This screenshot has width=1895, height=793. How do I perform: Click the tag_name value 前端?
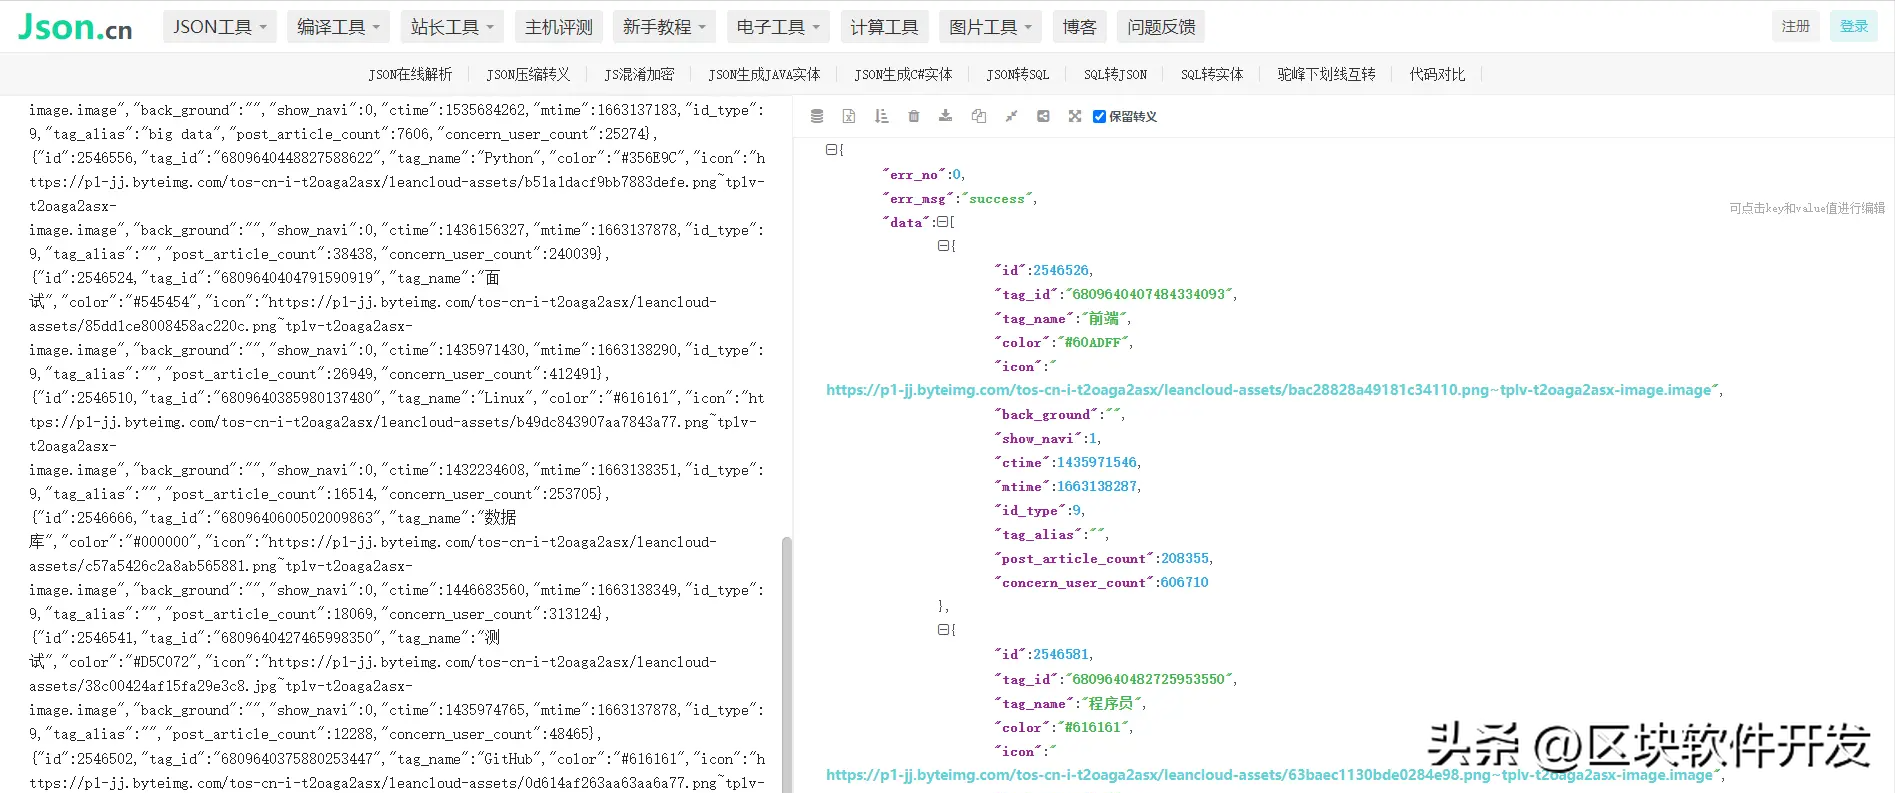tap(1104, 318)
